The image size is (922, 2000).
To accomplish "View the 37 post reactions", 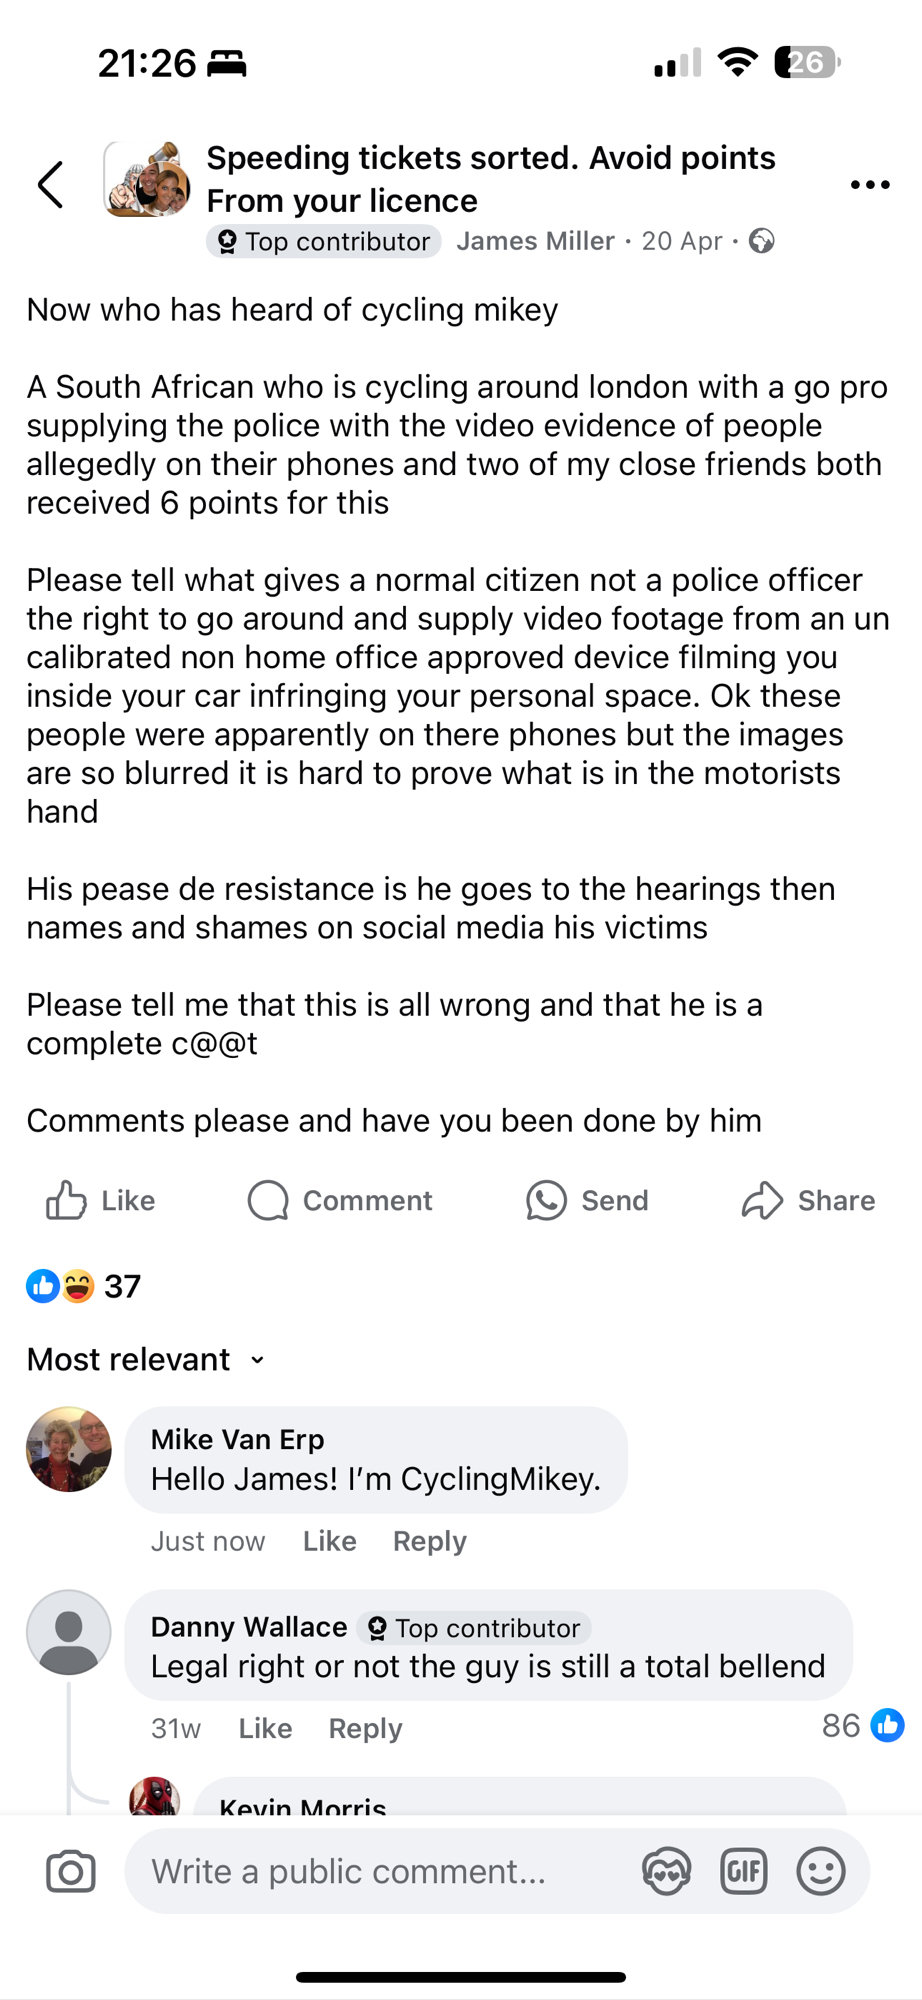I will click(84, 1286).
